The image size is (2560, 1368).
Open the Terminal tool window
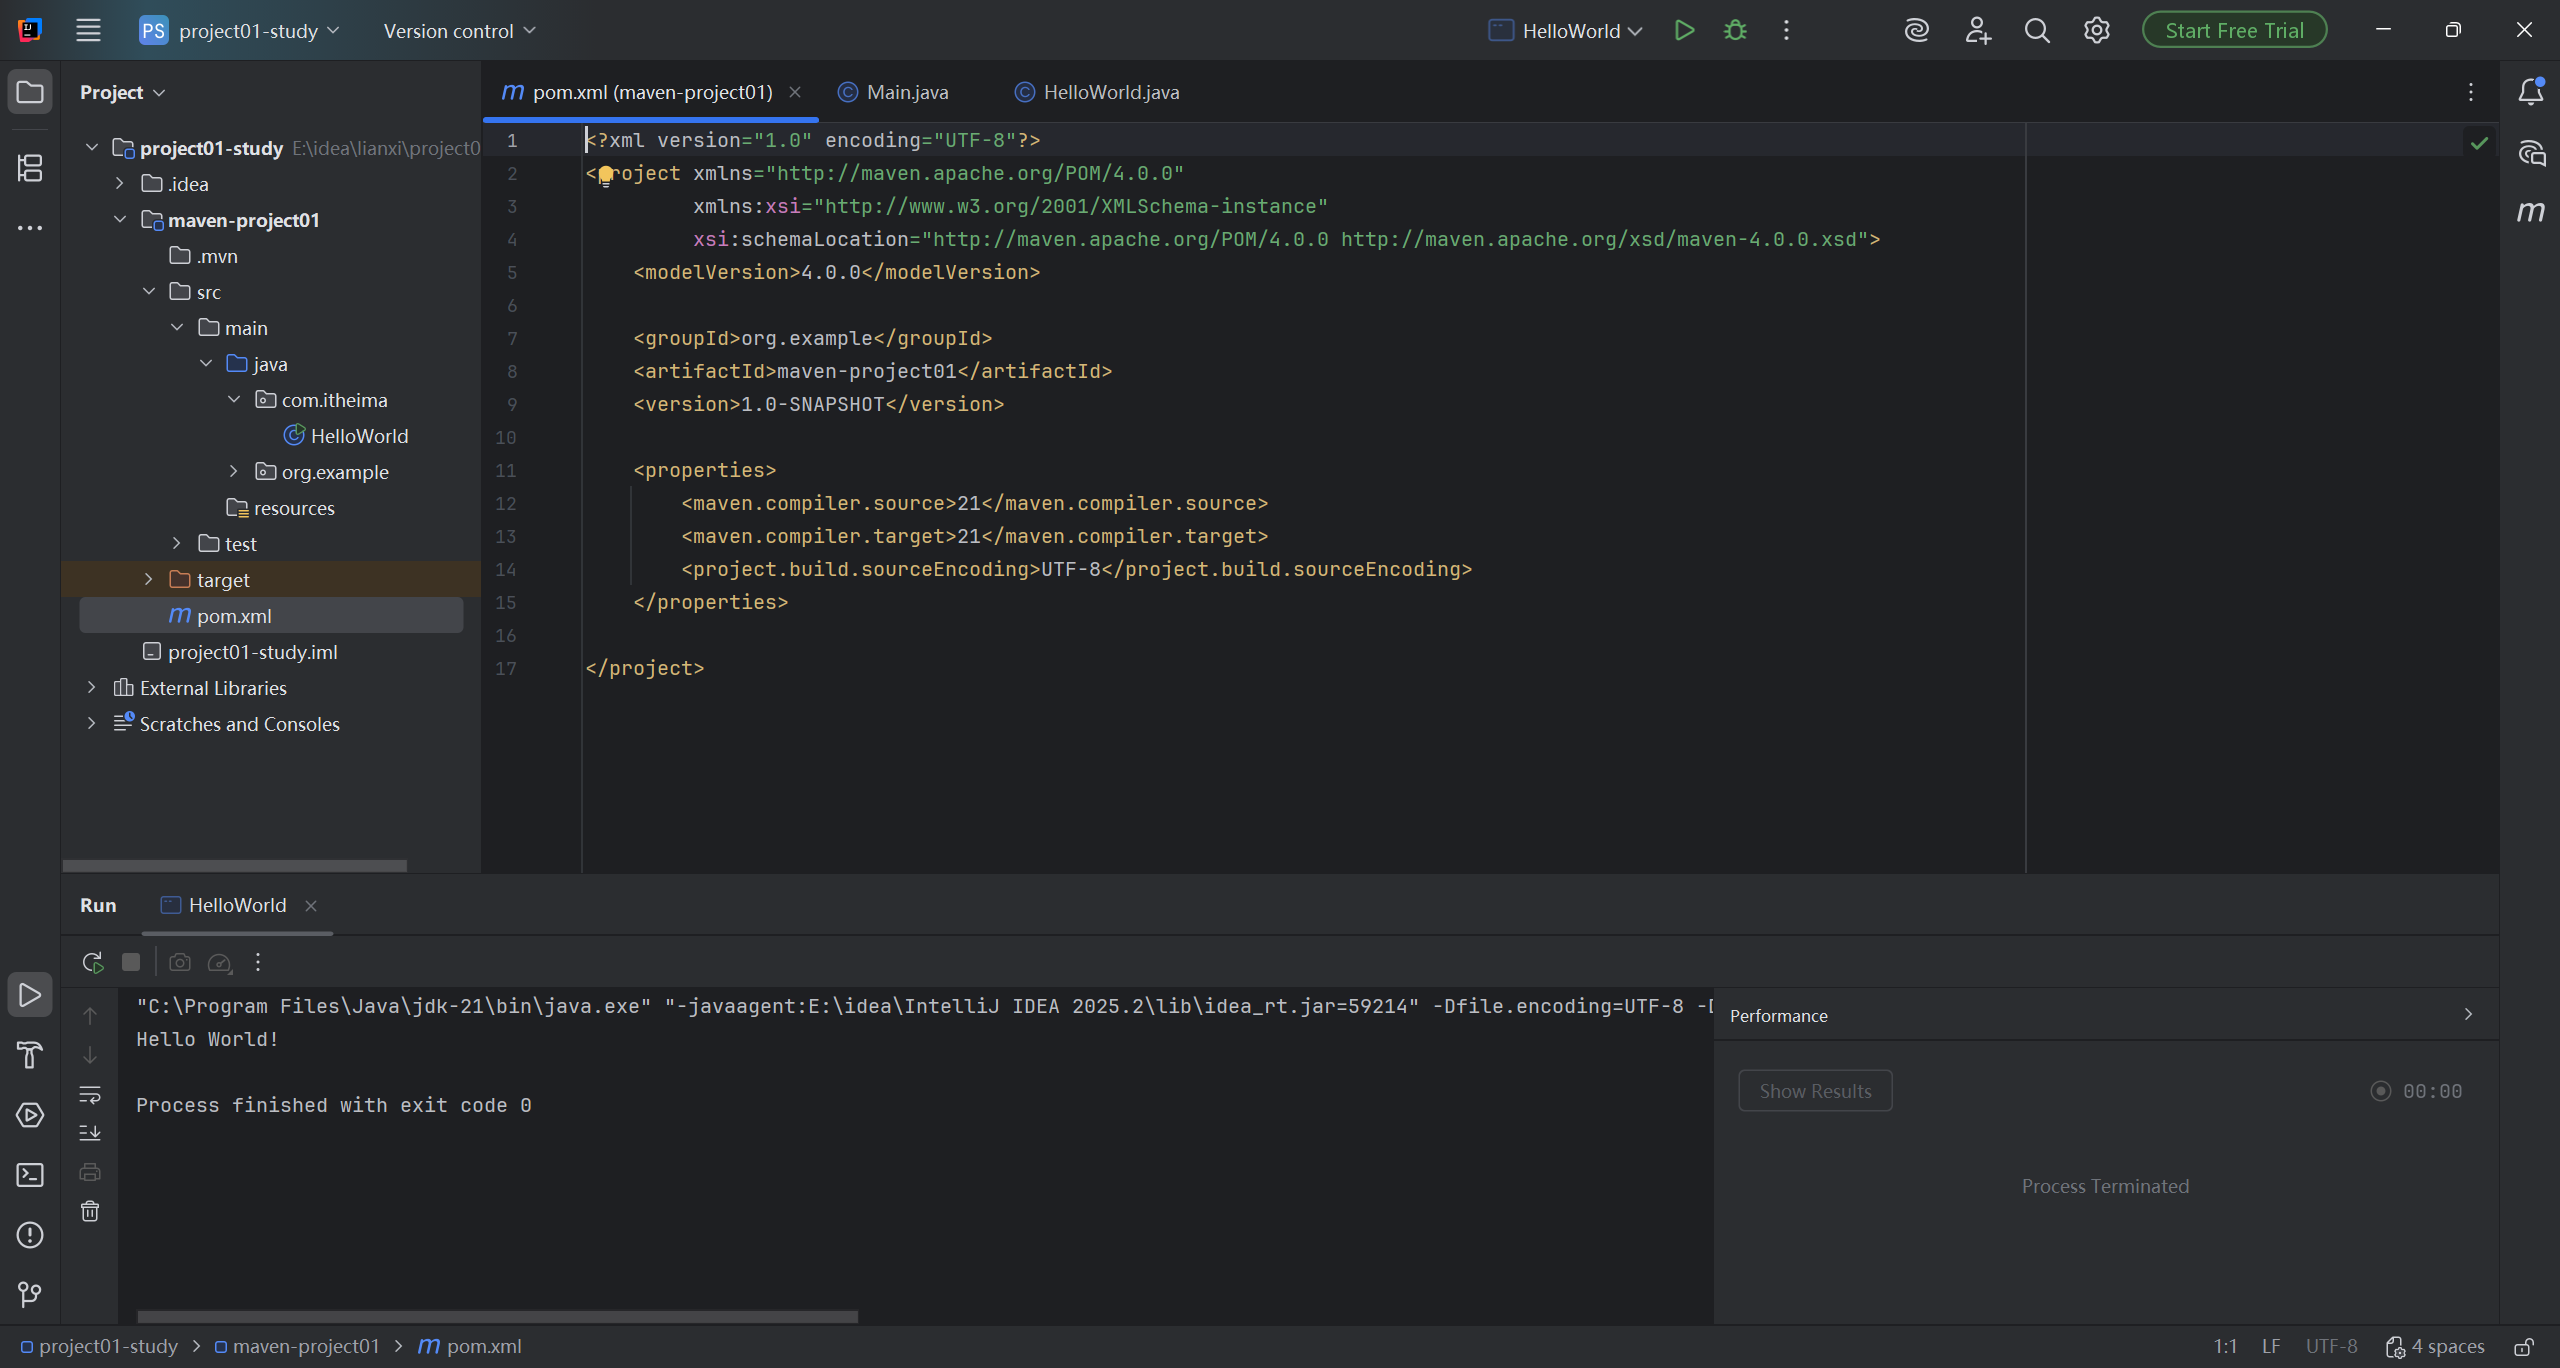click(x=30, y=1175)
